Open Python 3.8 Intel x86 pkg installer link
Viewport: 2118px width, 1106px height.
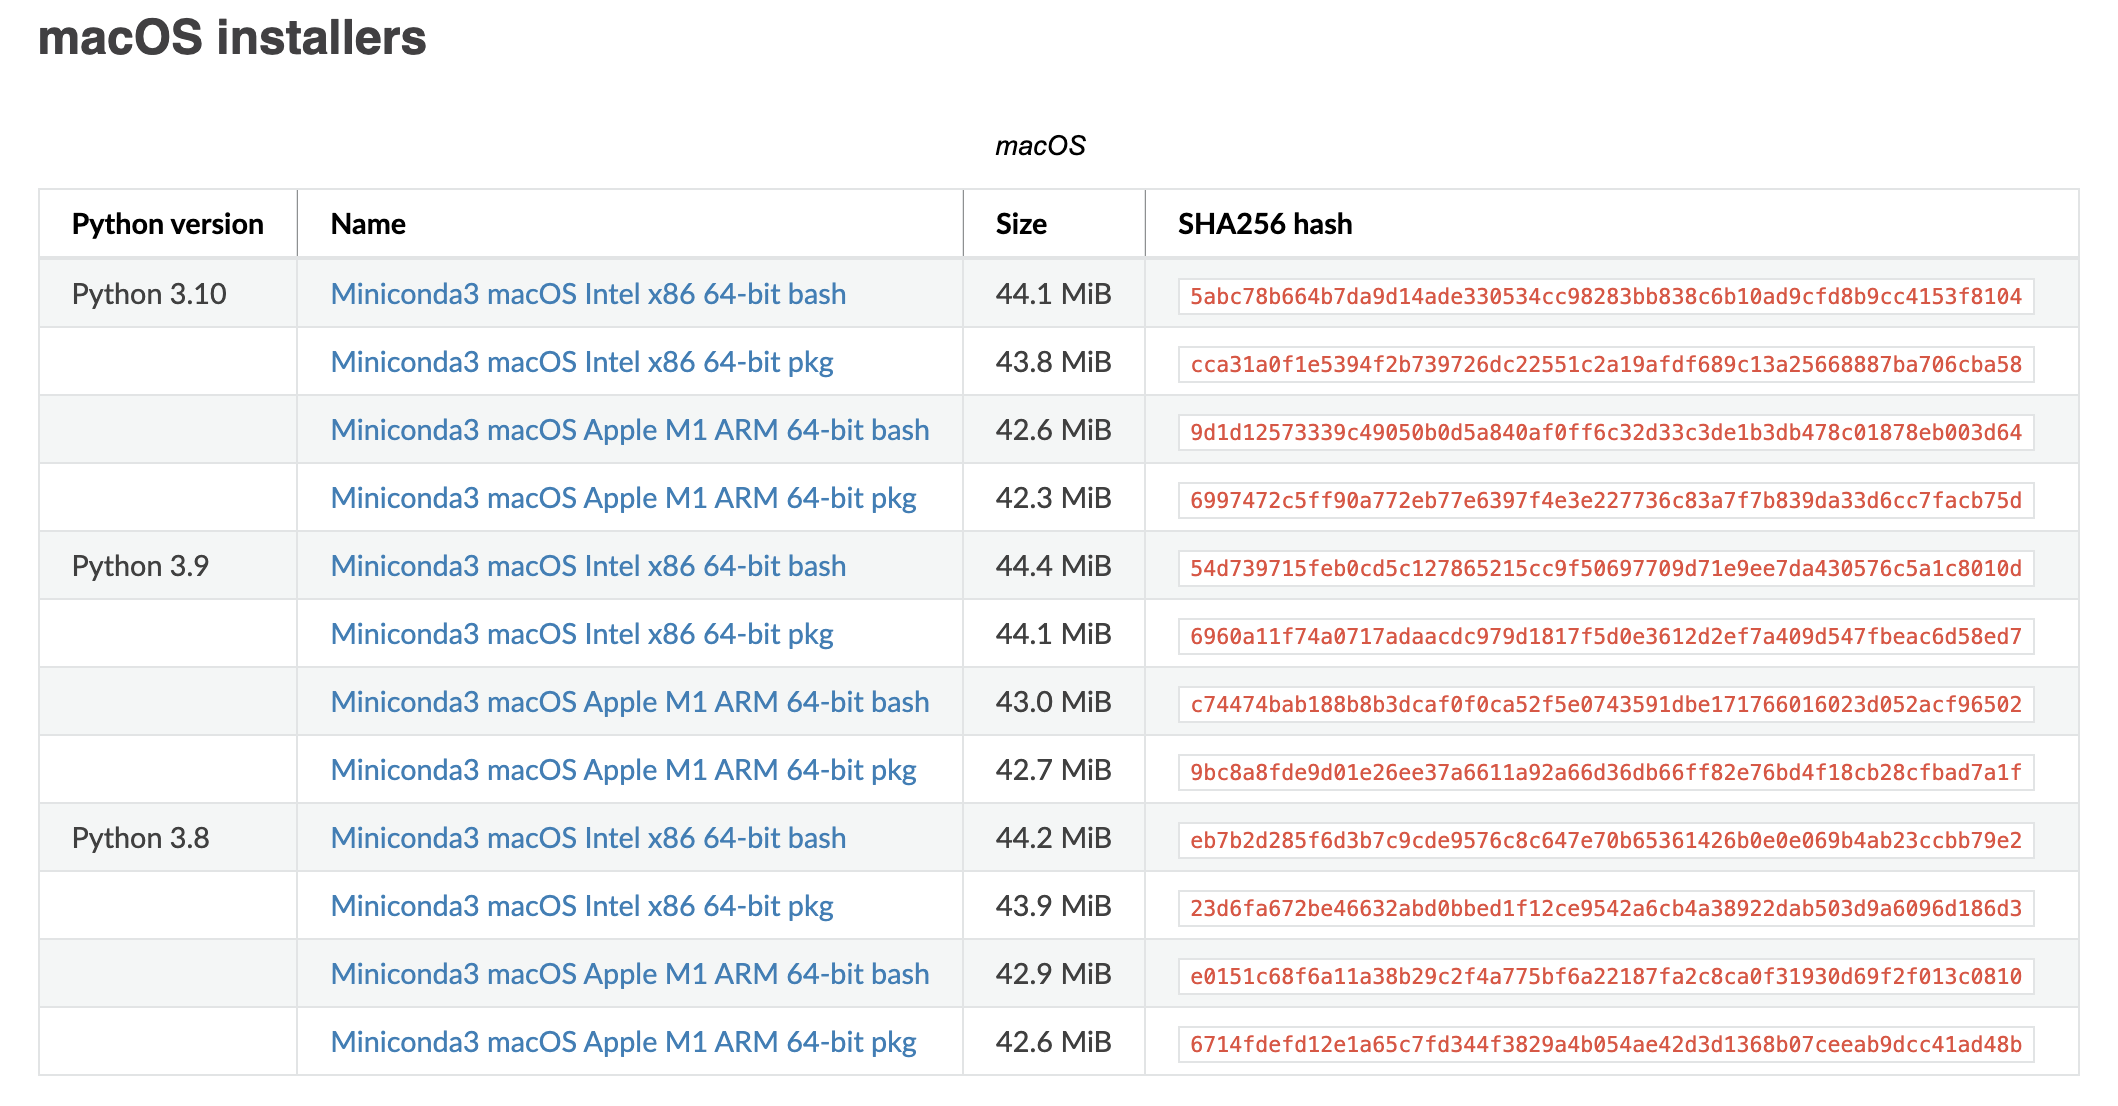click(x=581, y=906)
